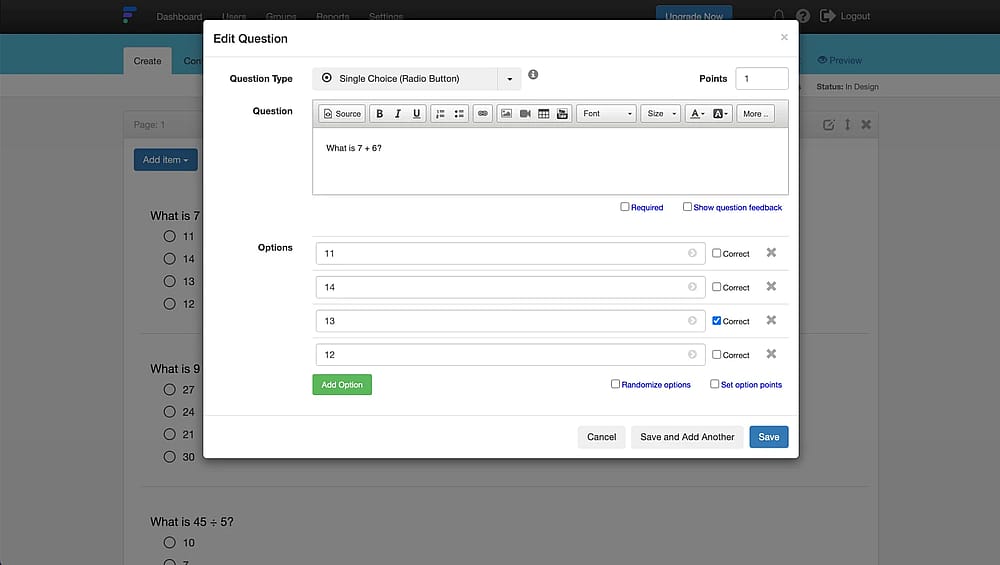Click the option 11 text field
The width and height of the screenshot is (1000, 565).
(x=510, y=253)
